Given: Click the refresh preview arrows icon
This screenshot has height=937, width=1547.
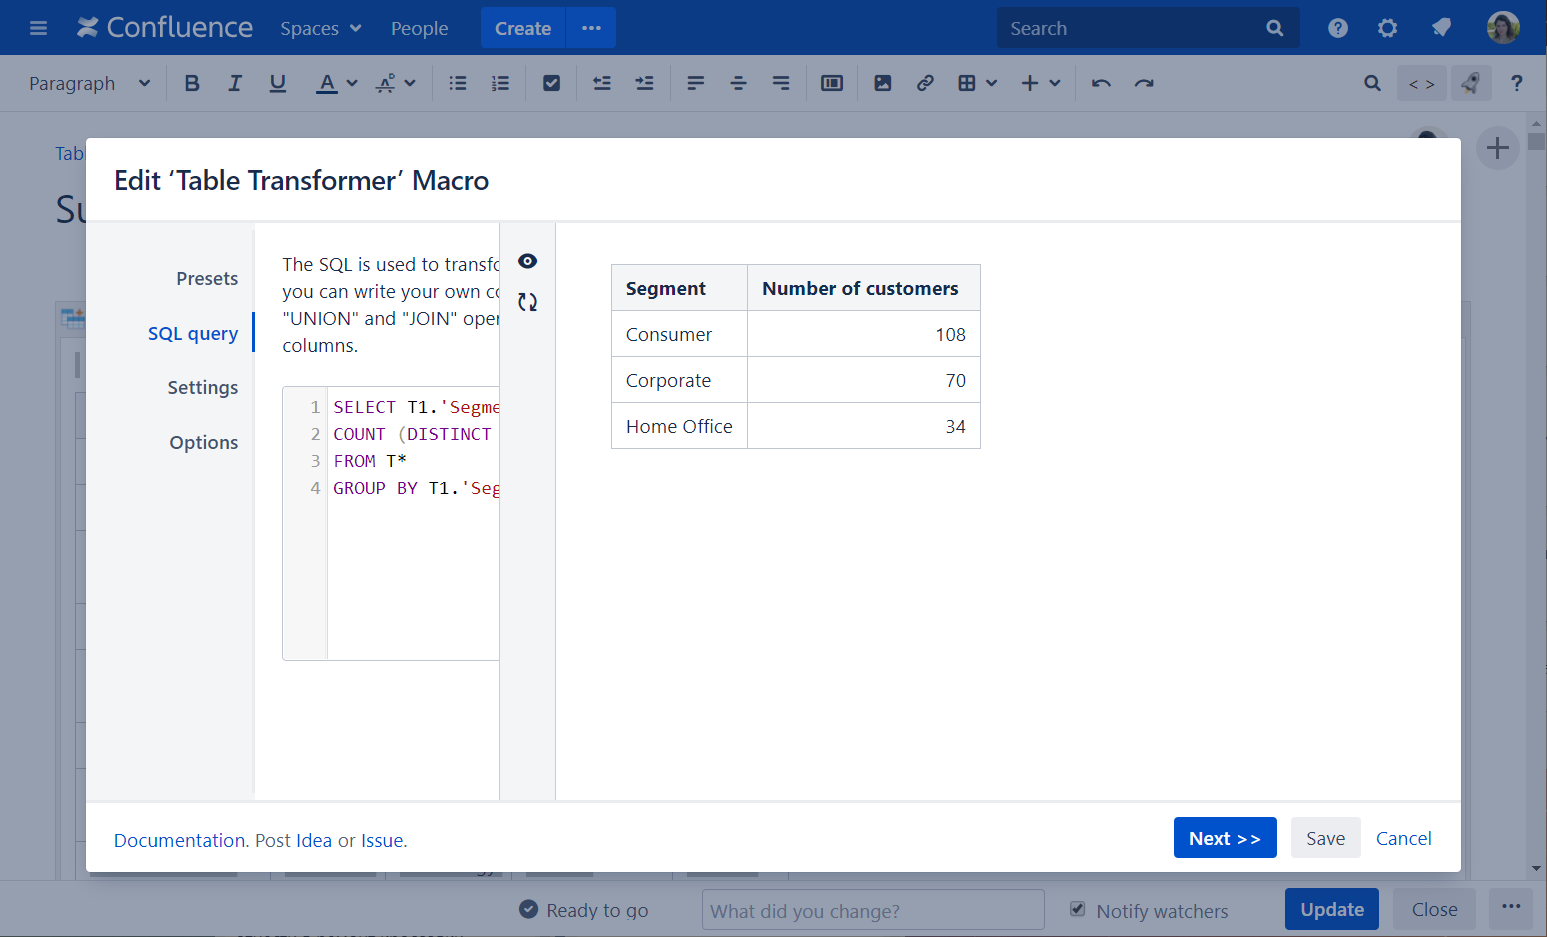Looking at the screenshot, I should 527,302.
